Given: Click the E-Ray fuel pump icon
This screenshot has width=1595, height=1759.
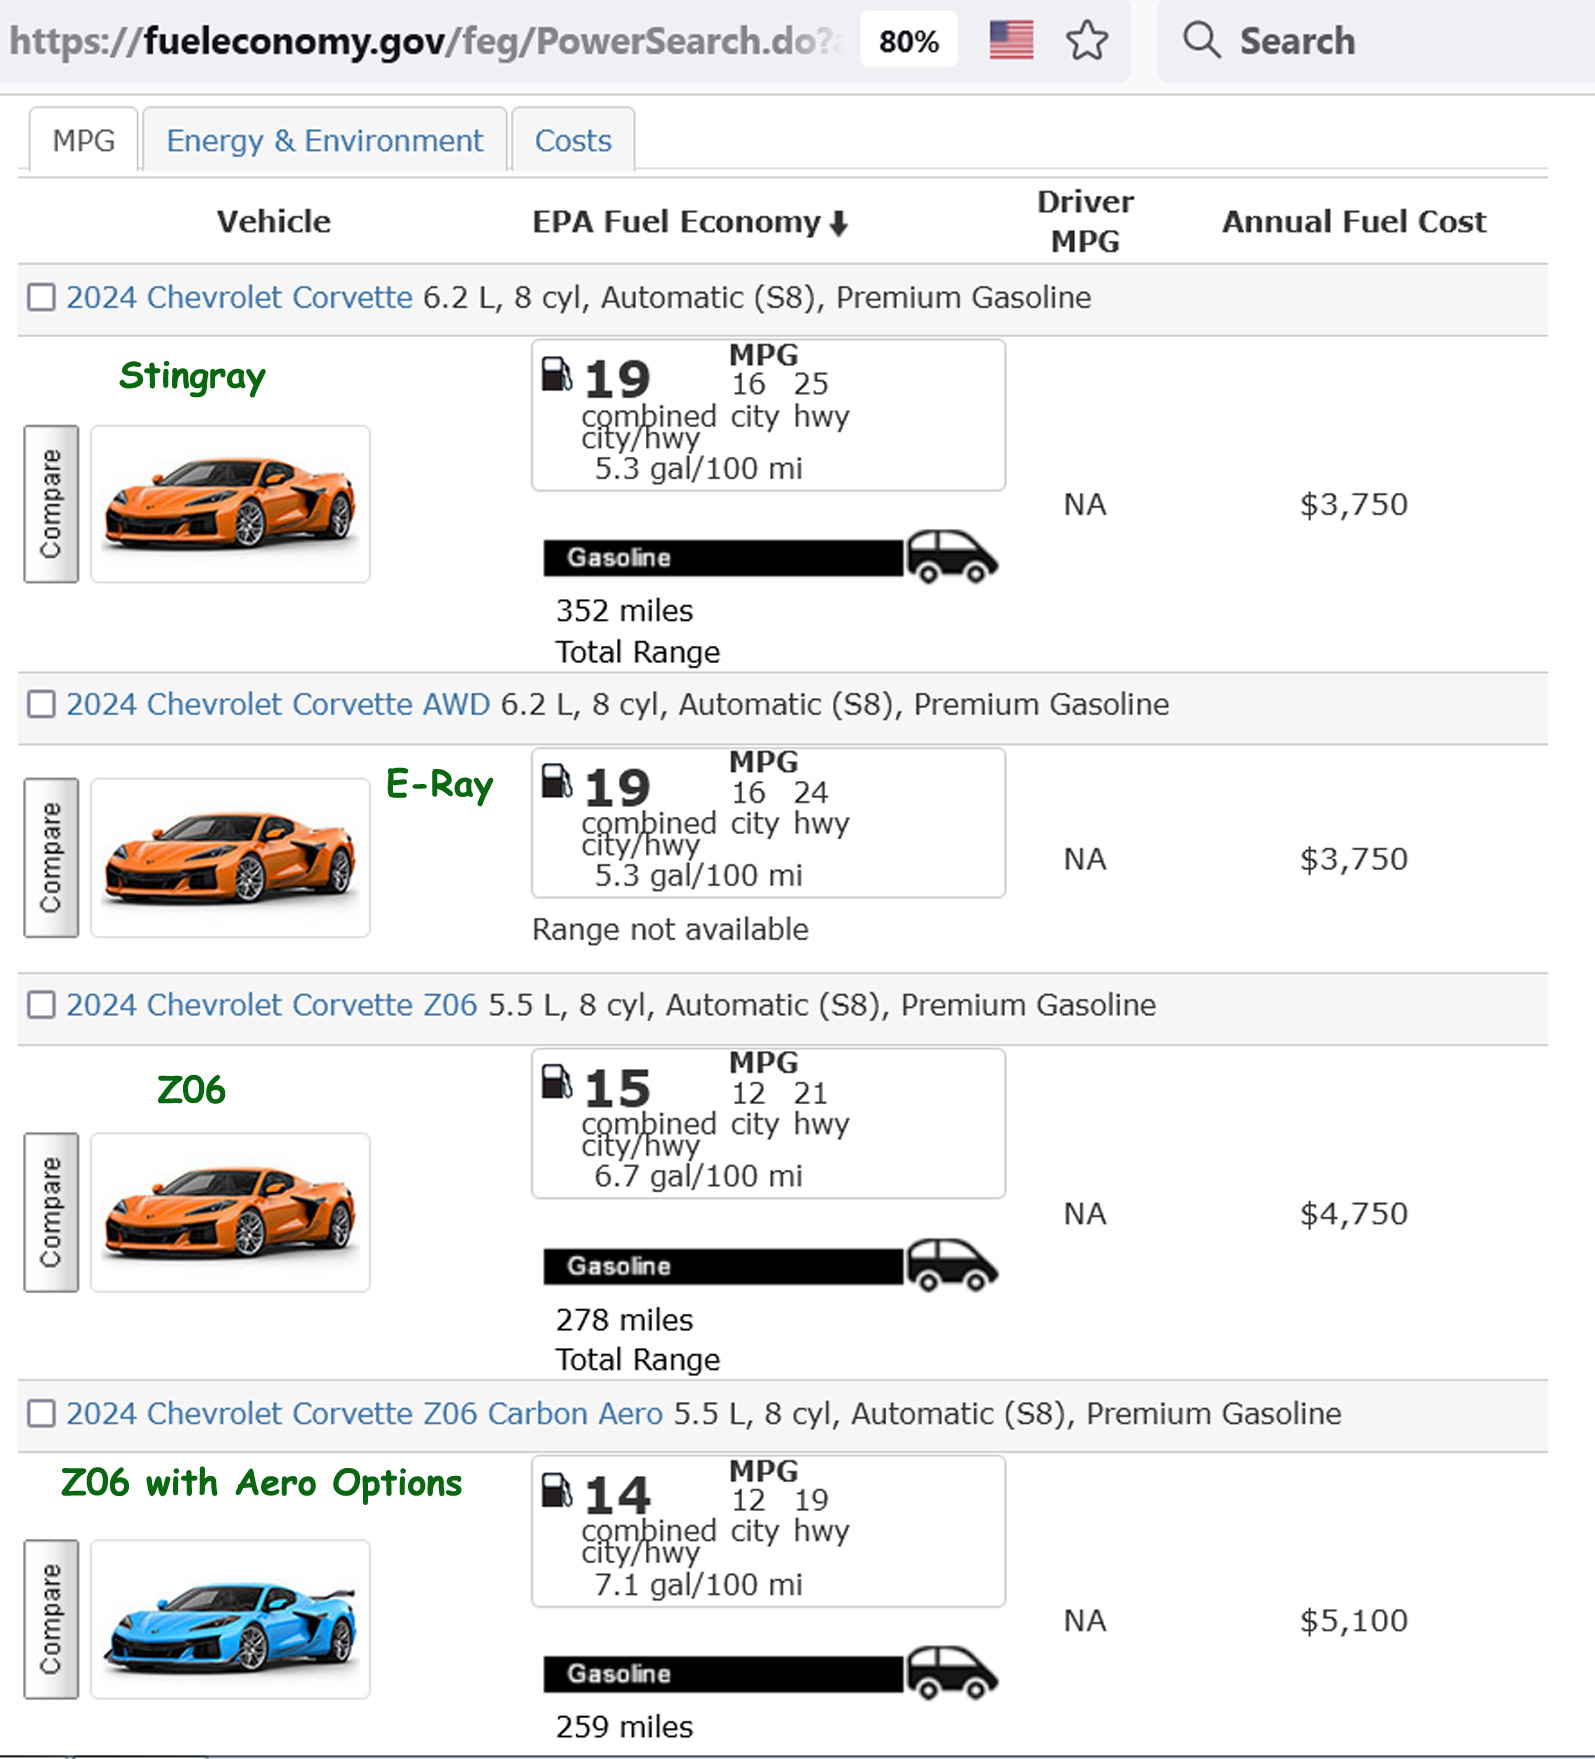Looking at the screenshot, I should click(x=556, y=782).
